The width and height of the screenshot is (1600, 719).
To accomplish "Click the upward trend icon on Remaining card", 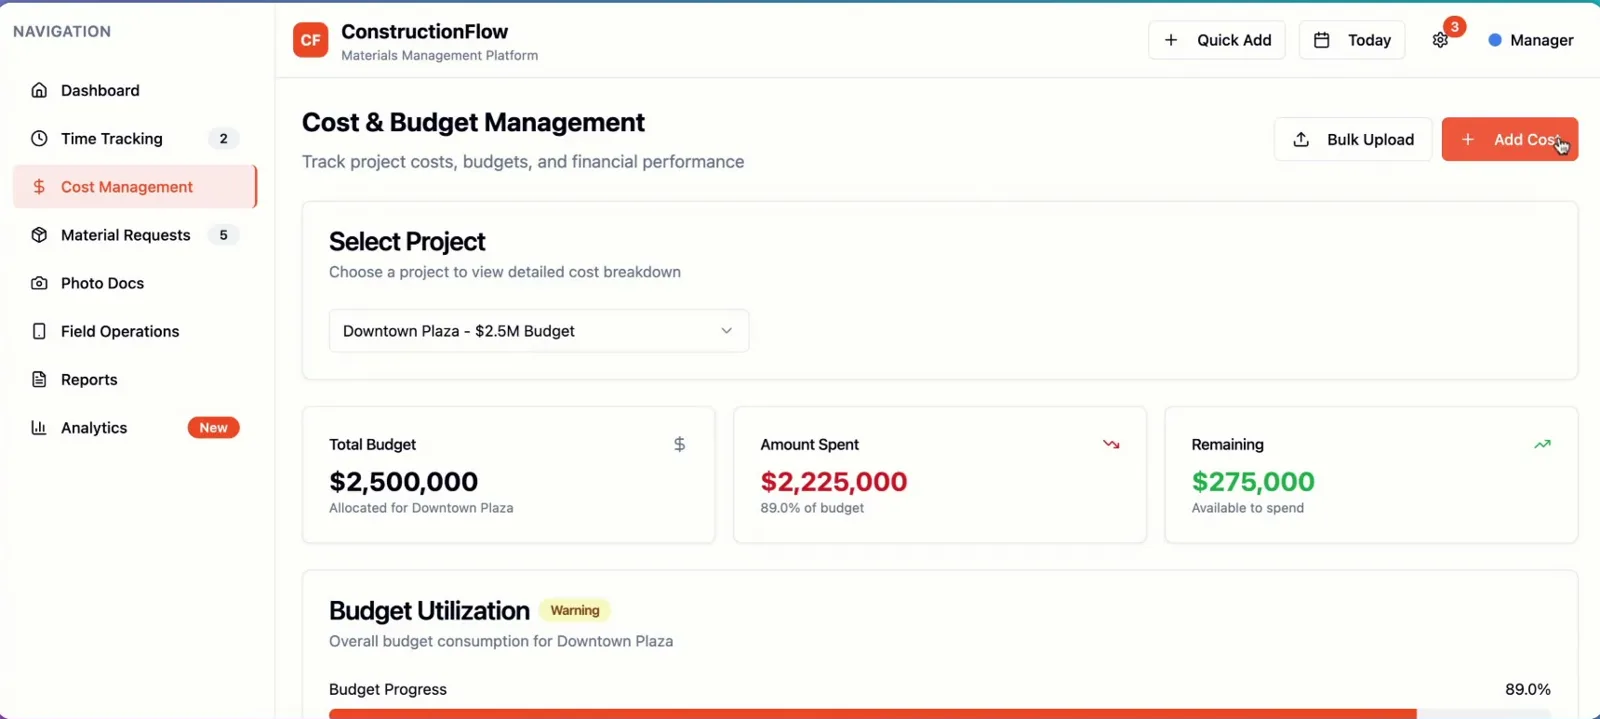I will pyautogui.click(x=1542, y=444).
